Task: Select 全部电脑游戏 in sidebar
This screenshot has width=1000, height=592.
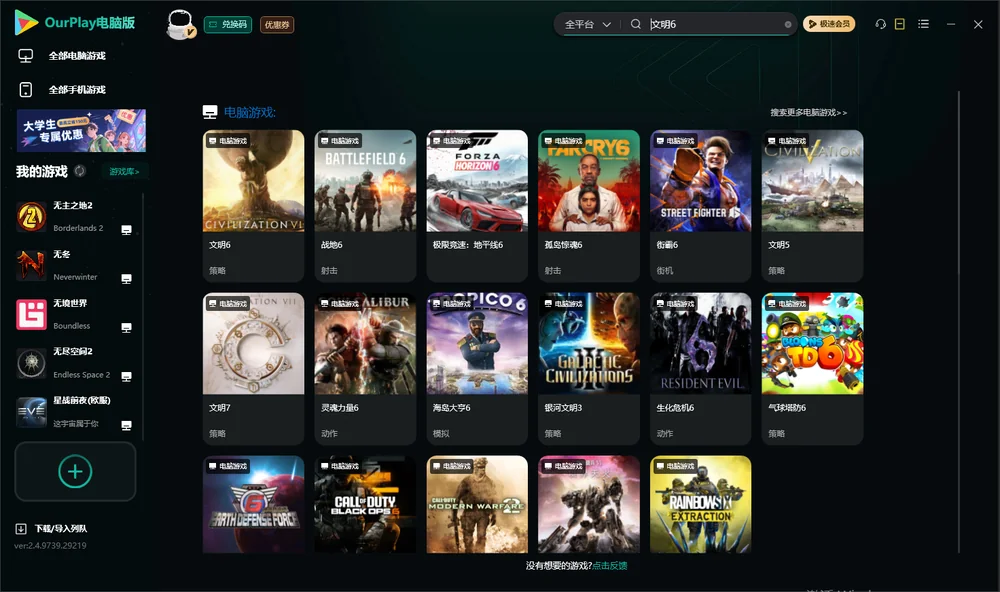Action: point(77,56)
